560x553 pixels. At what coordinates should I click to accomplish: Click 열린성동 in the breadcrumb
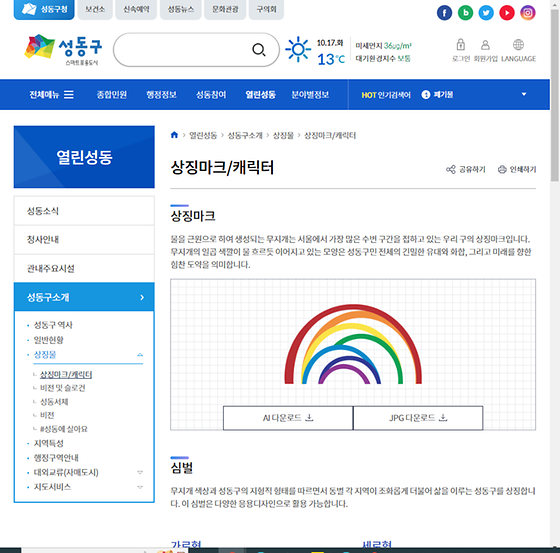(203, 135)
